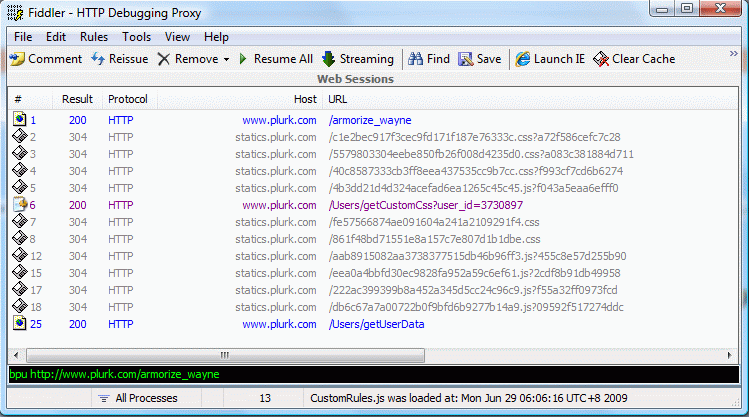Click the Fiddler title bar app icon
The height and width of the screenshot is (417, 749).
pos(16,13)
